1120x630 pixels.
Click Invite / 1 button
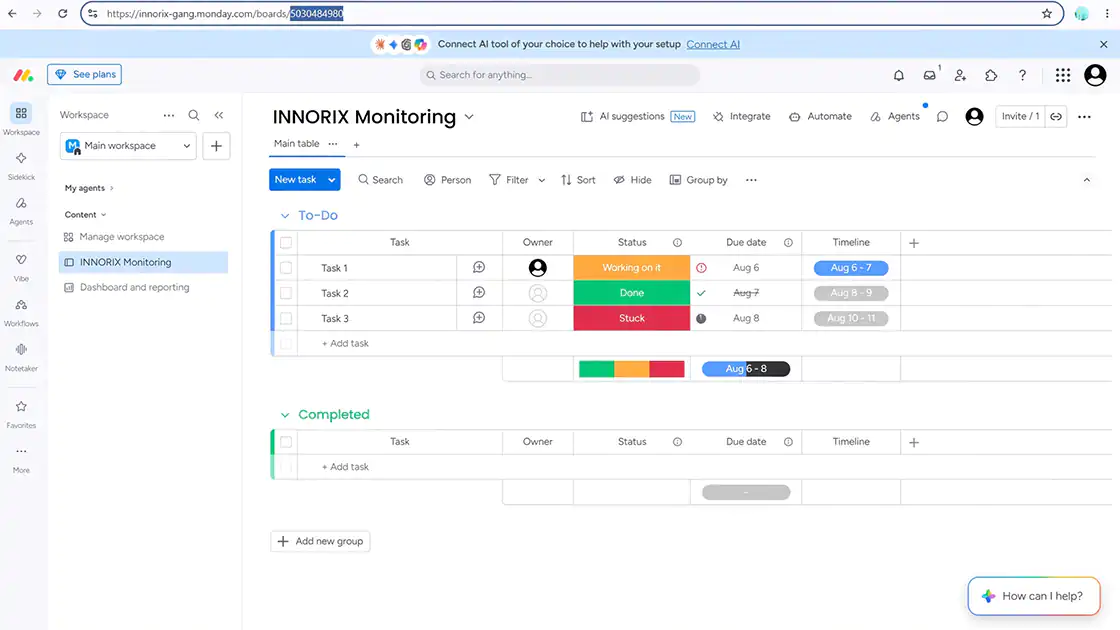click(x=1020, y=116)
